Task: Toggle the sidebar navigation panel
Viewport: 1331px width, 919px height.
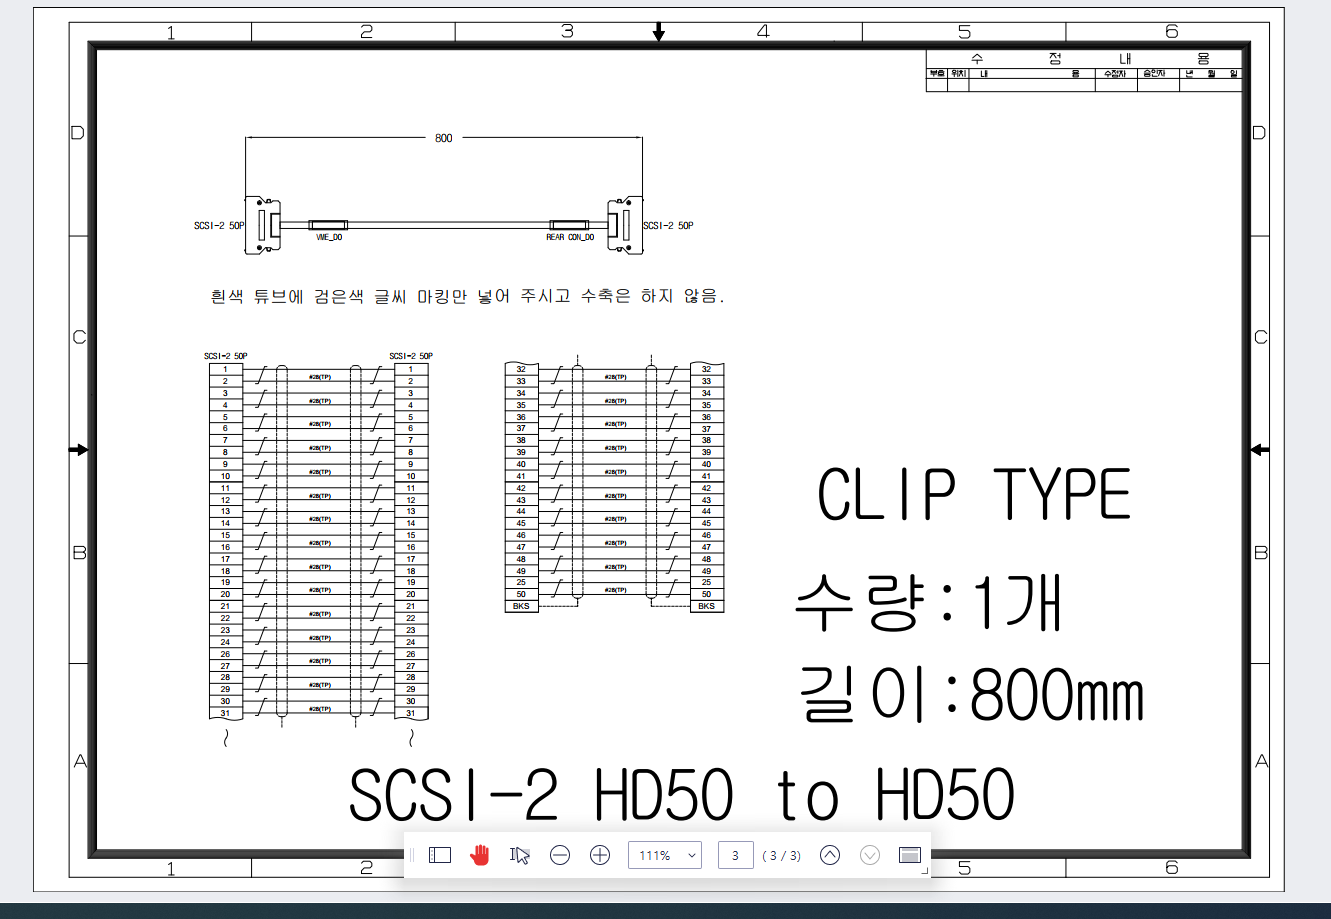Action: [x=440, y=855]
